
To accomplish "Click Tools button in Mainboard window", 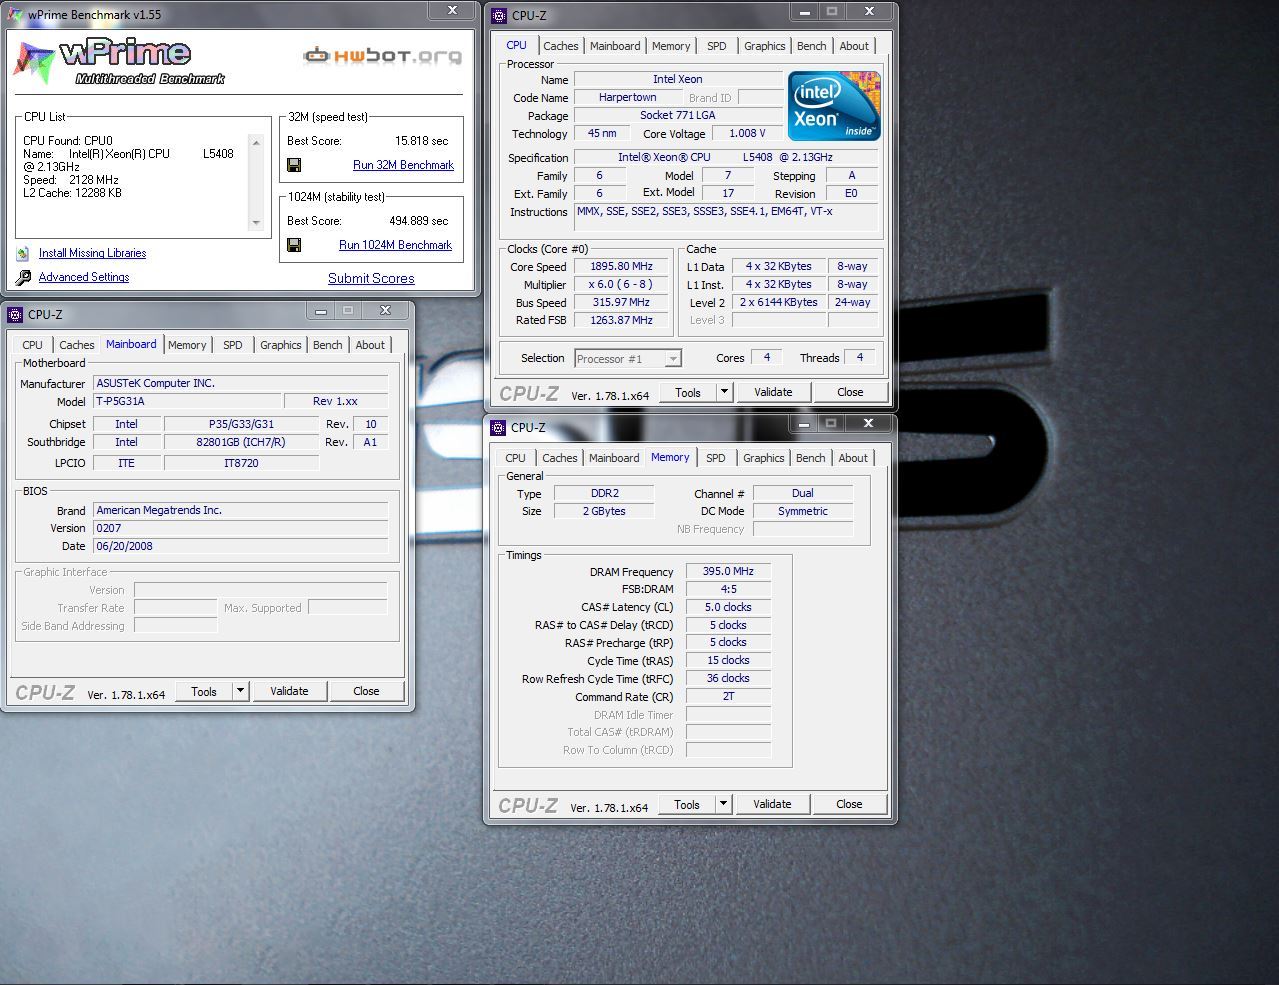I will coord(204,691).
